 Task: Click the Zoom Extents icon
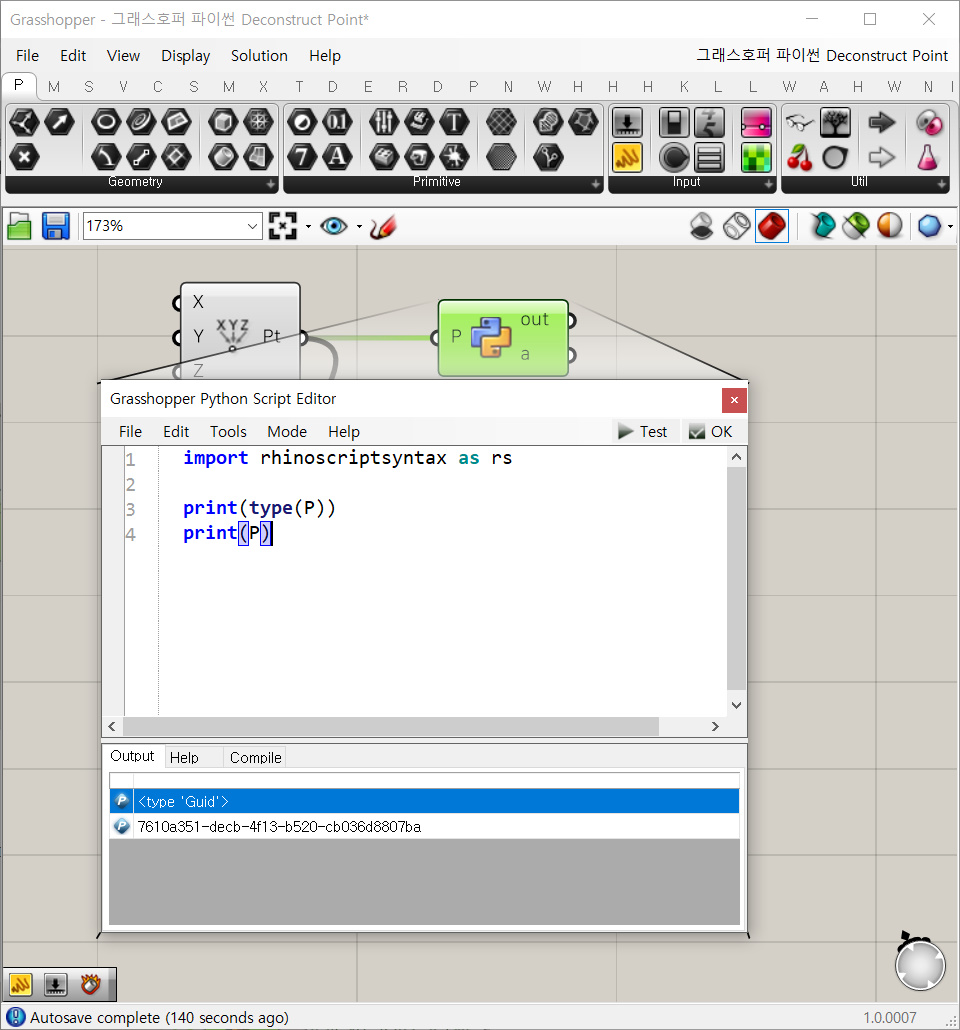[x=283, y=226]
